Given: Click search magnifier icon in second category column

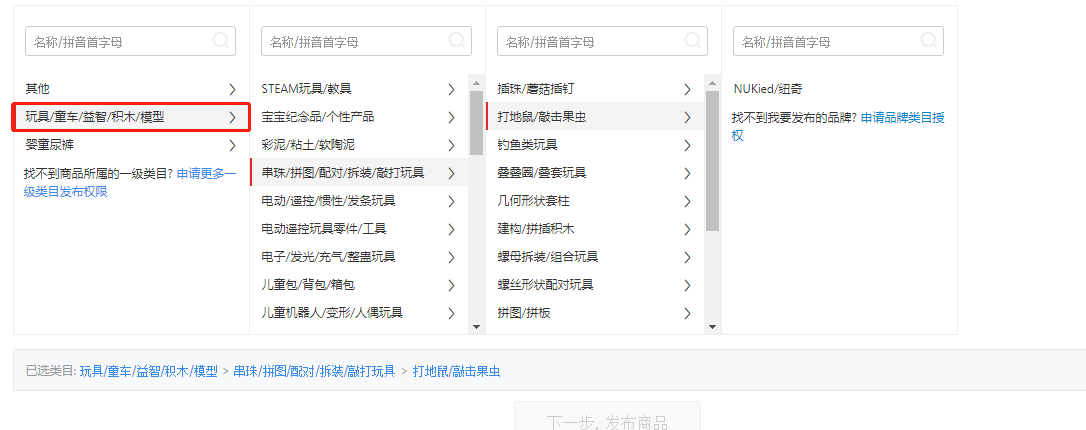Looking at the screenshot, I should click(x=457, y=41).
